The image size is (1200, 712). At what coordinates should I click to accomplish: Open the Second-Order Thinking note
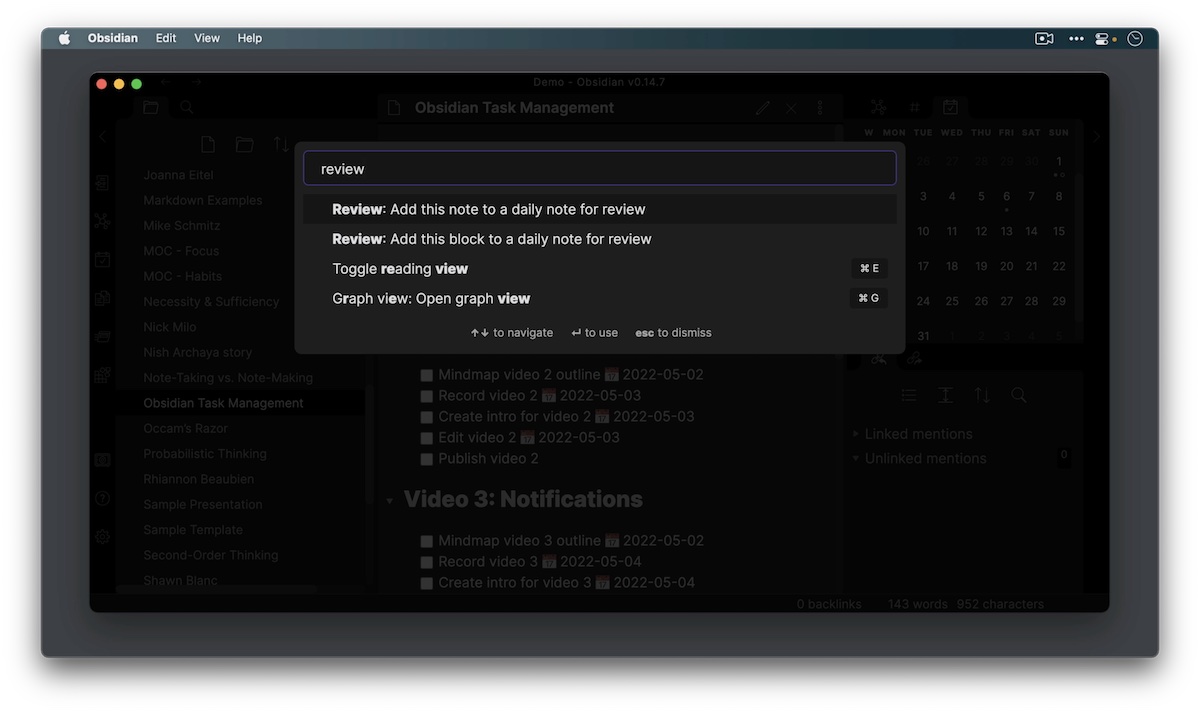211,555
